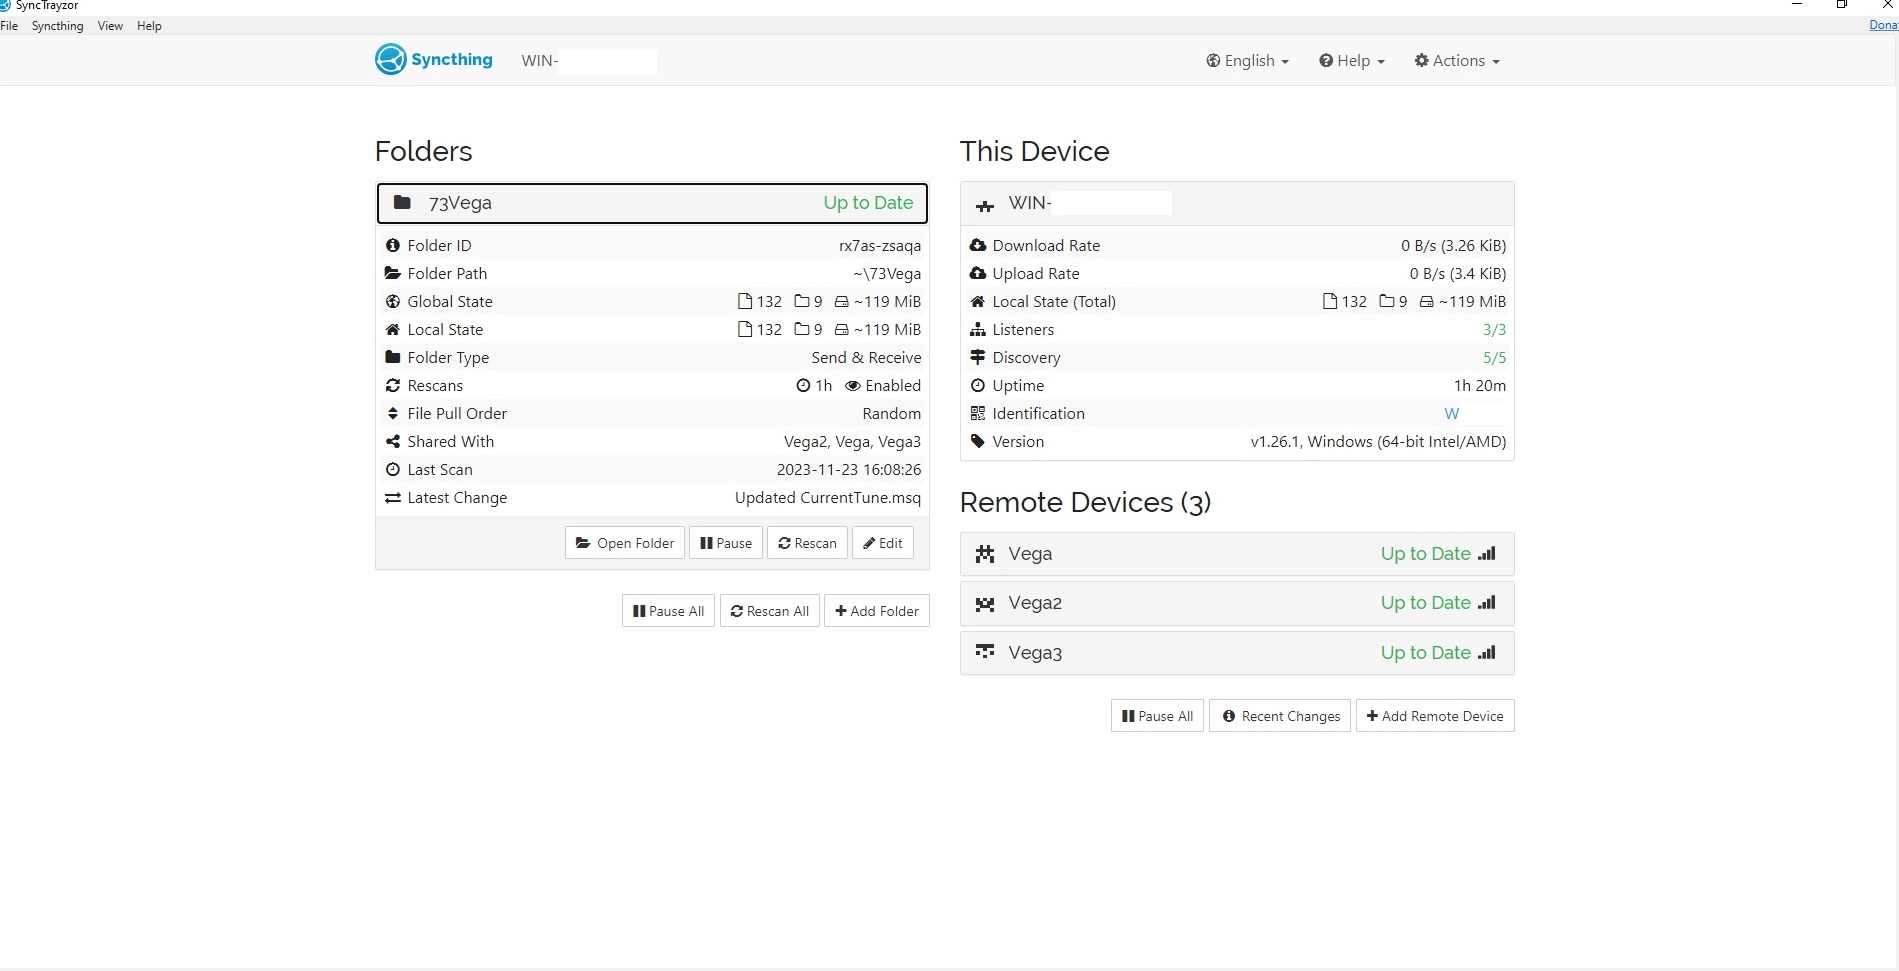Open the View menu
1899x971 pixels.
(x=110, y=26)
